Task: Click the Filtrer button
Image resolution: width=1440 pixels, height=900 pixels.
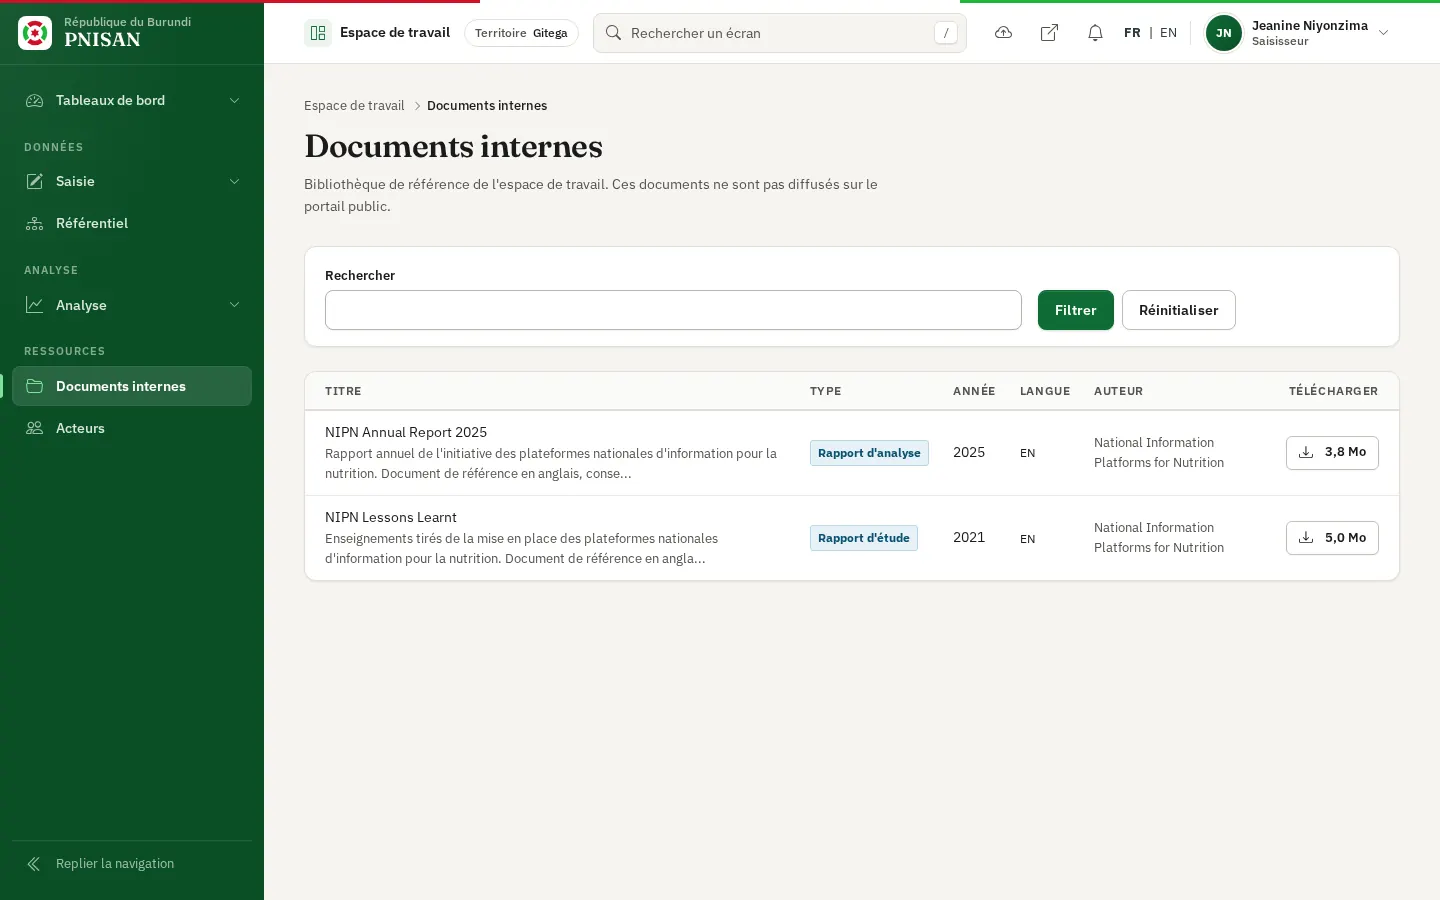Action: pyautogui.click(x=1076, y=310)
